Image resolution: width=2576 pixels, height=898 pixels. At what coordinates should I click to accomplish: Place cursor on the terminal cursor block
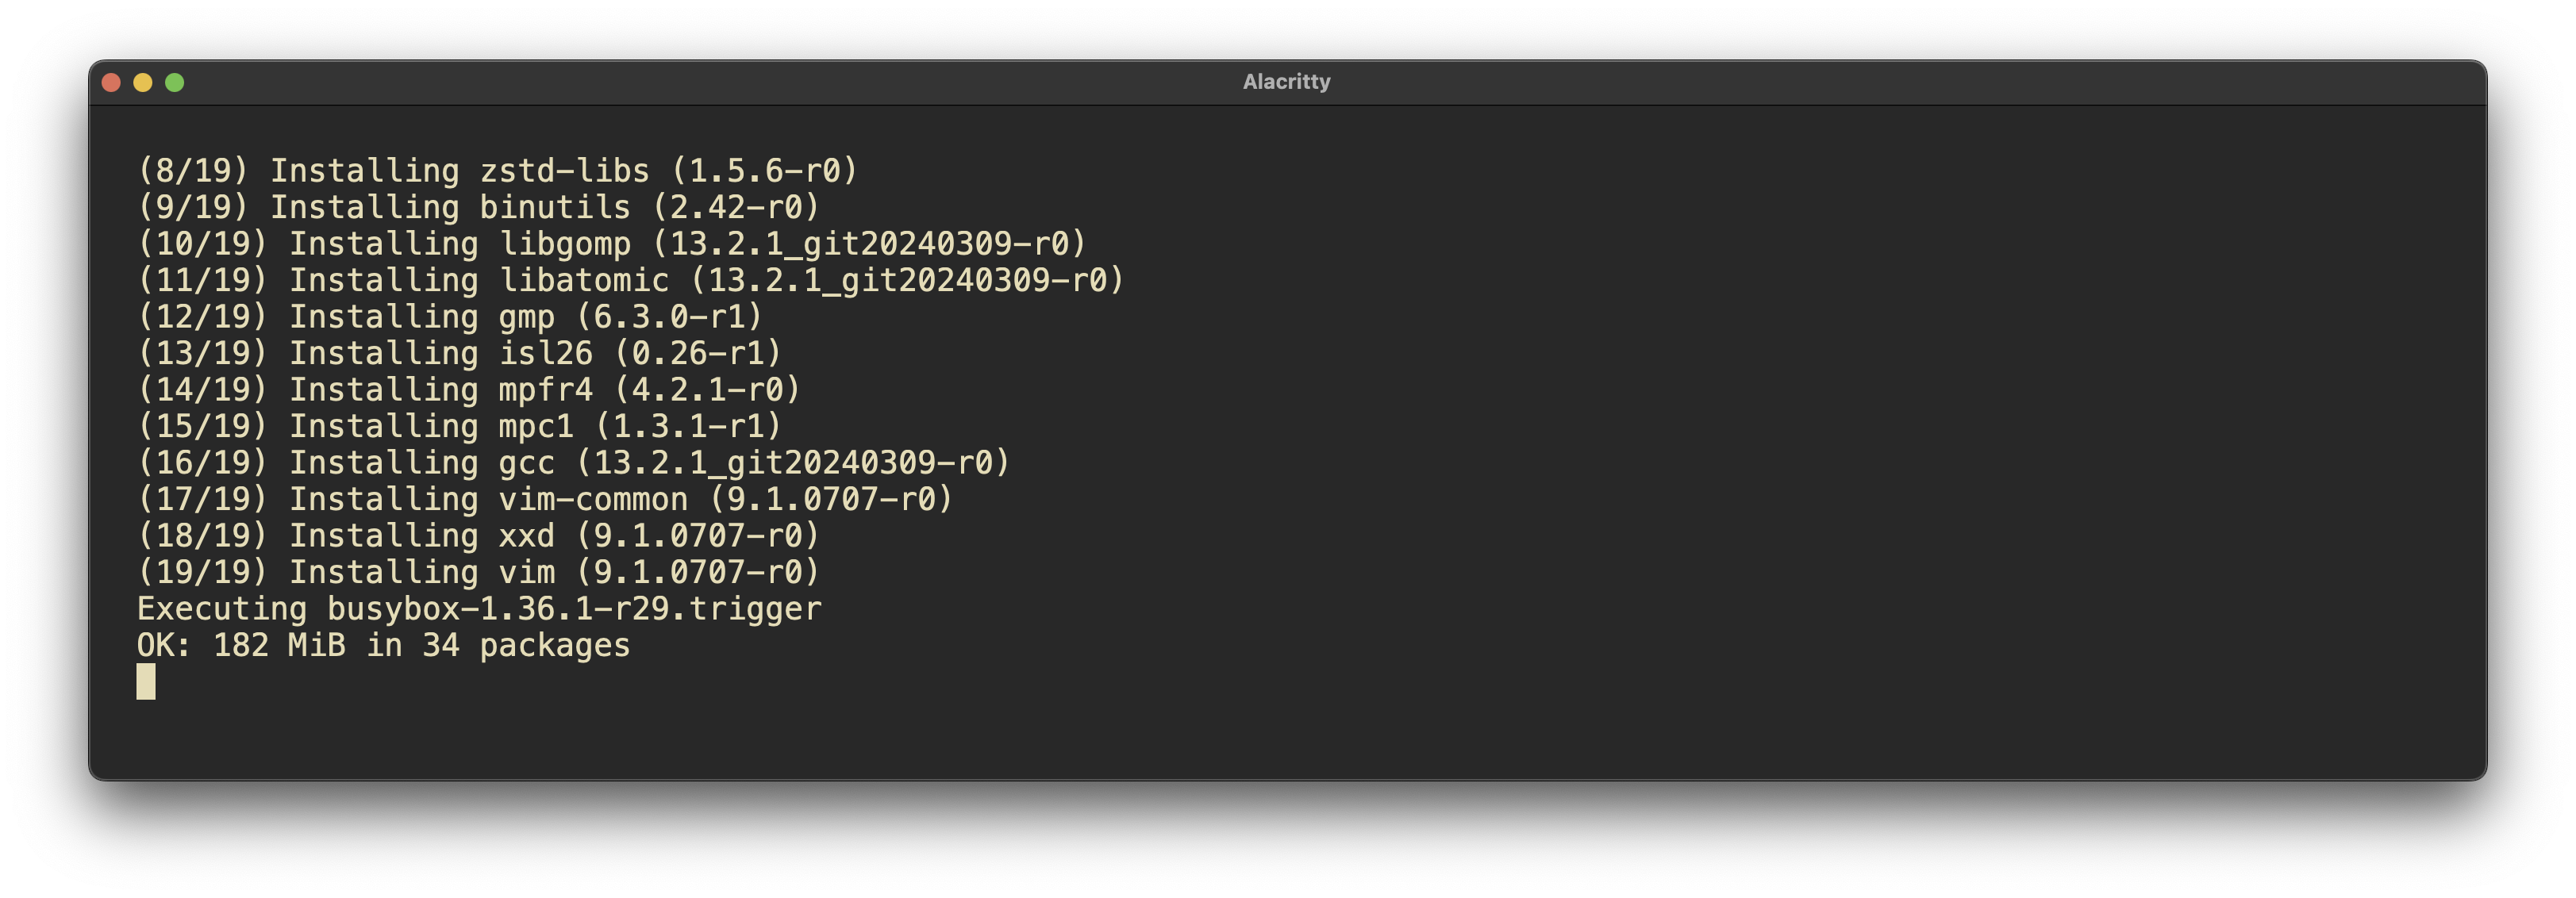click(x=146, y=682)
